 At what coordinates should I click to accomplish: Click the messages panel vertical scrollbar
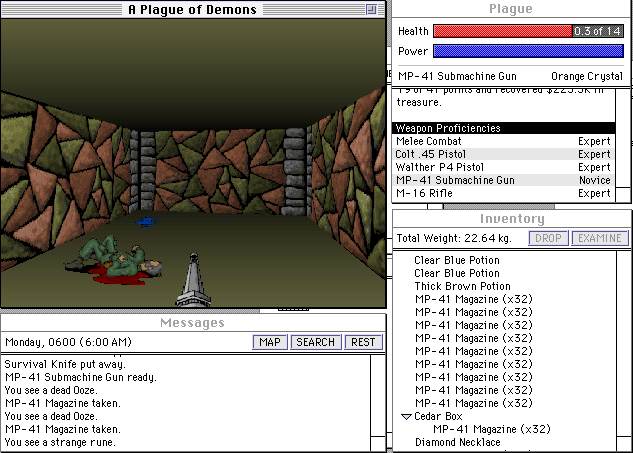tap(378, 403)
